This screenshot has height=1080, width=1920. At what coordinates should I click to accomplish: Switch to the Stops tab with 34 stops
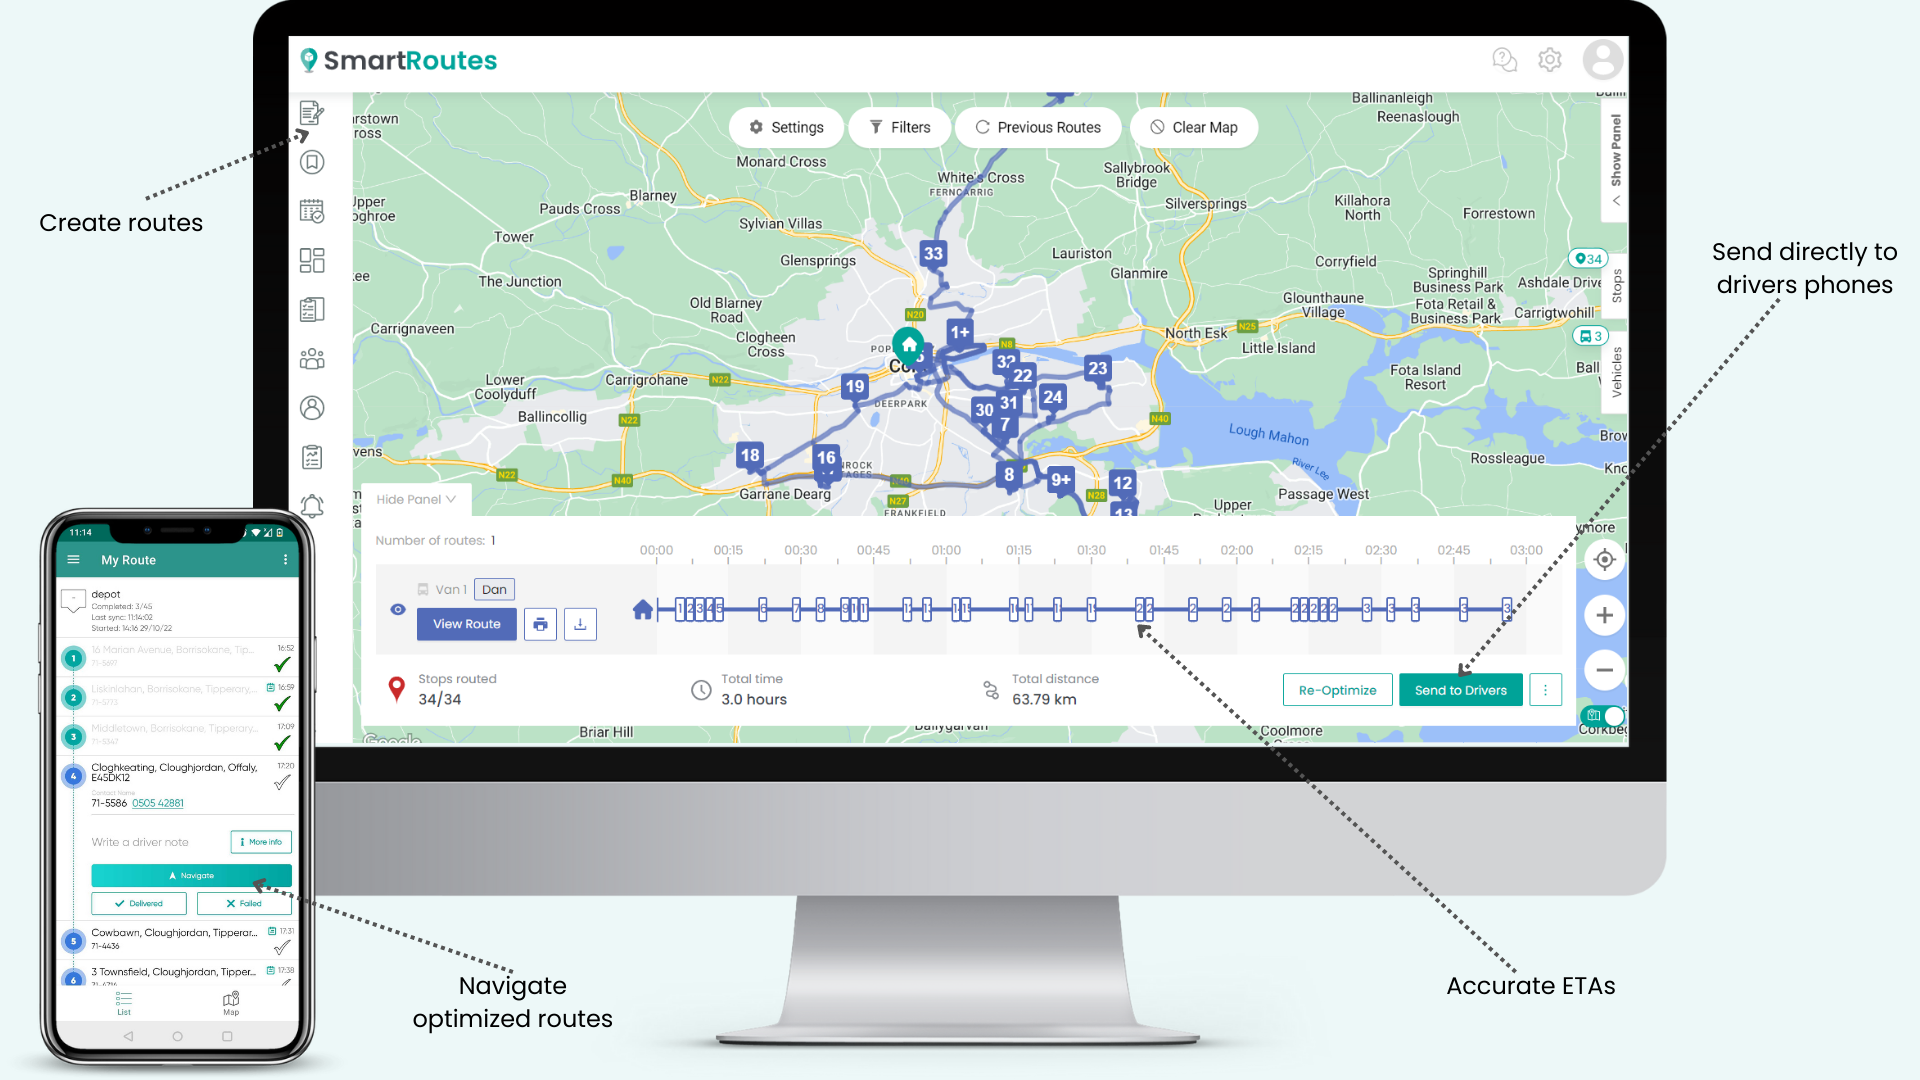(x=1616, y=285)
